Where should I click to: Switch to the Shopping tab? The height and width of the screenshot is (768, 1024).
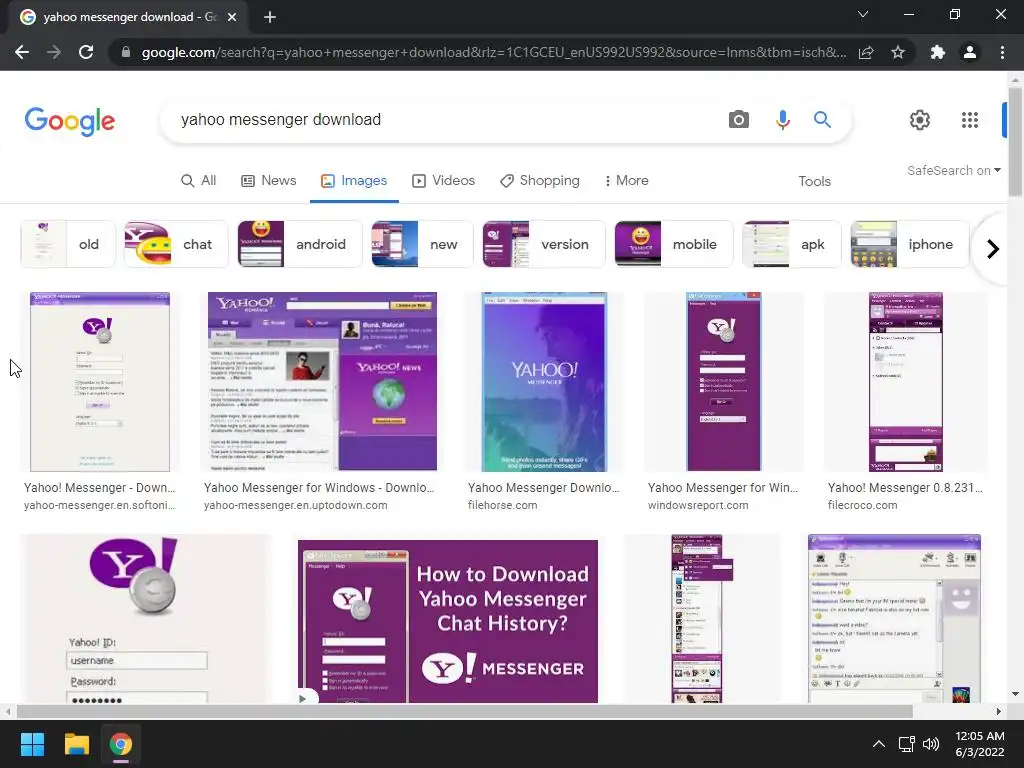point(539,180)
